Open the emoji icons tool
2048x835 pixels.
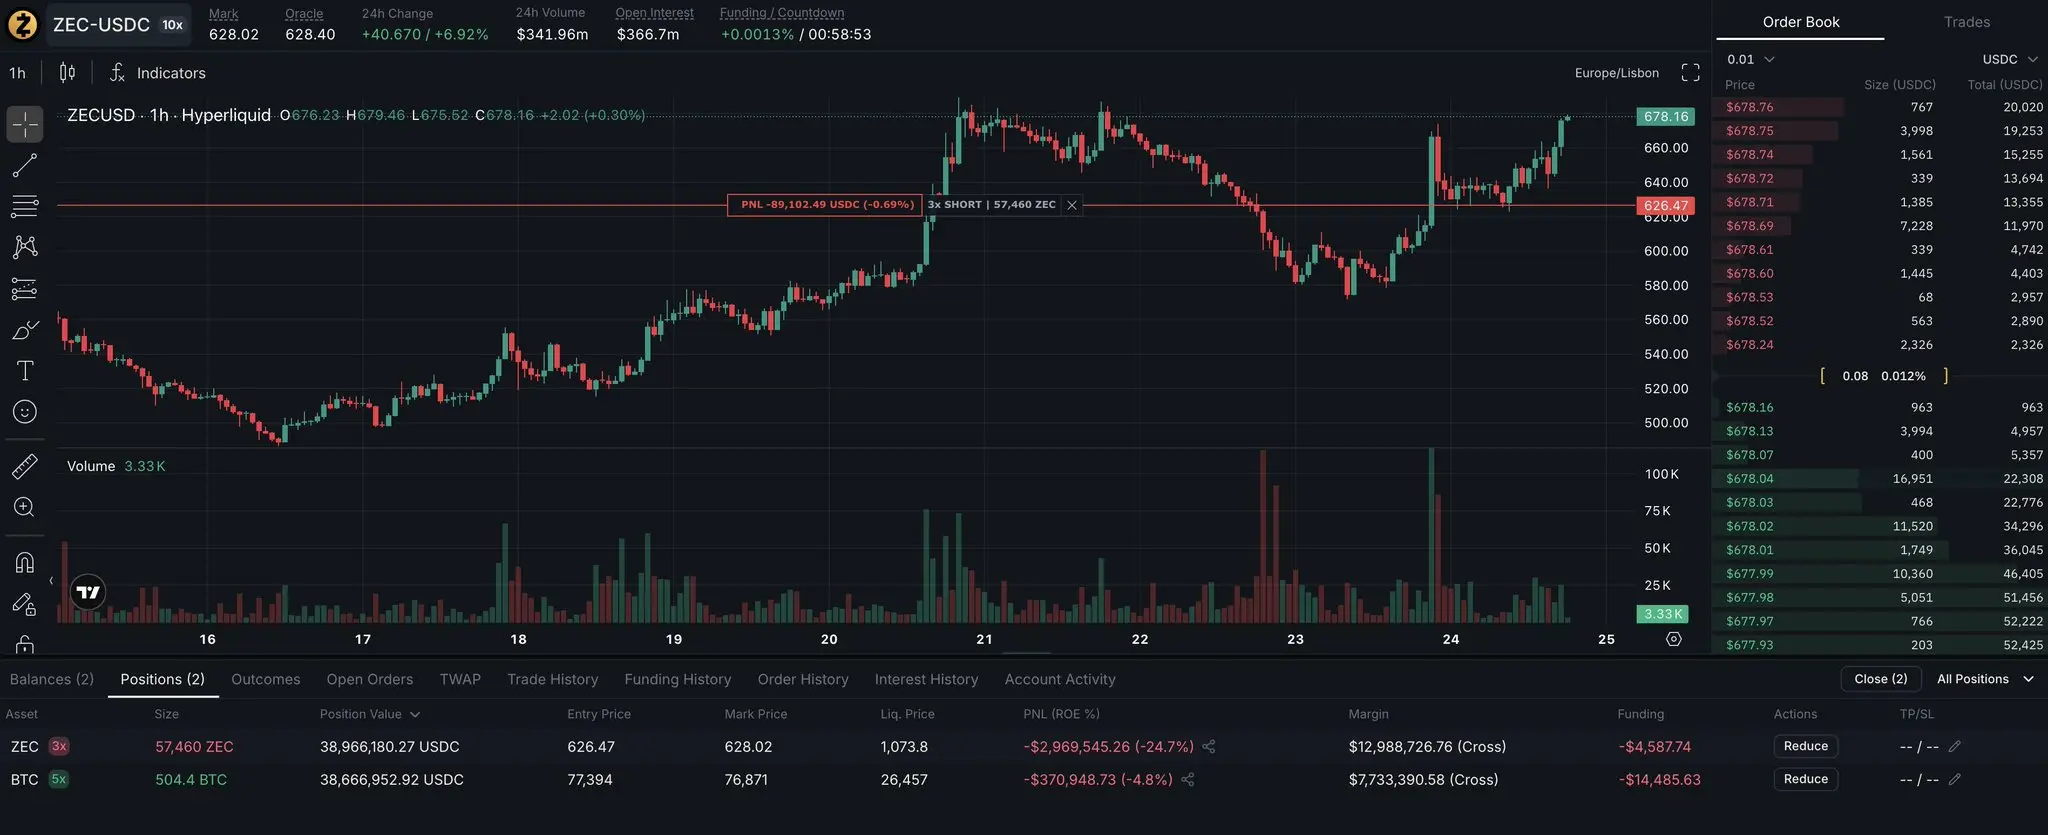(25, 411)
